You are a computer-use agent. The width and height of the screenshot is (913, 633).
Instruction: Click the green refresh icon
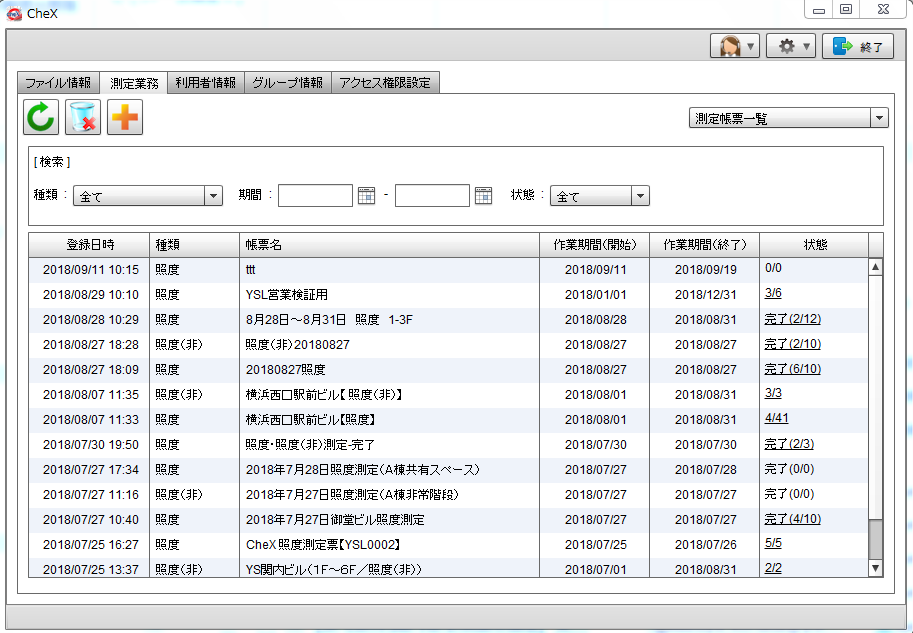click(x=41, y=117)
